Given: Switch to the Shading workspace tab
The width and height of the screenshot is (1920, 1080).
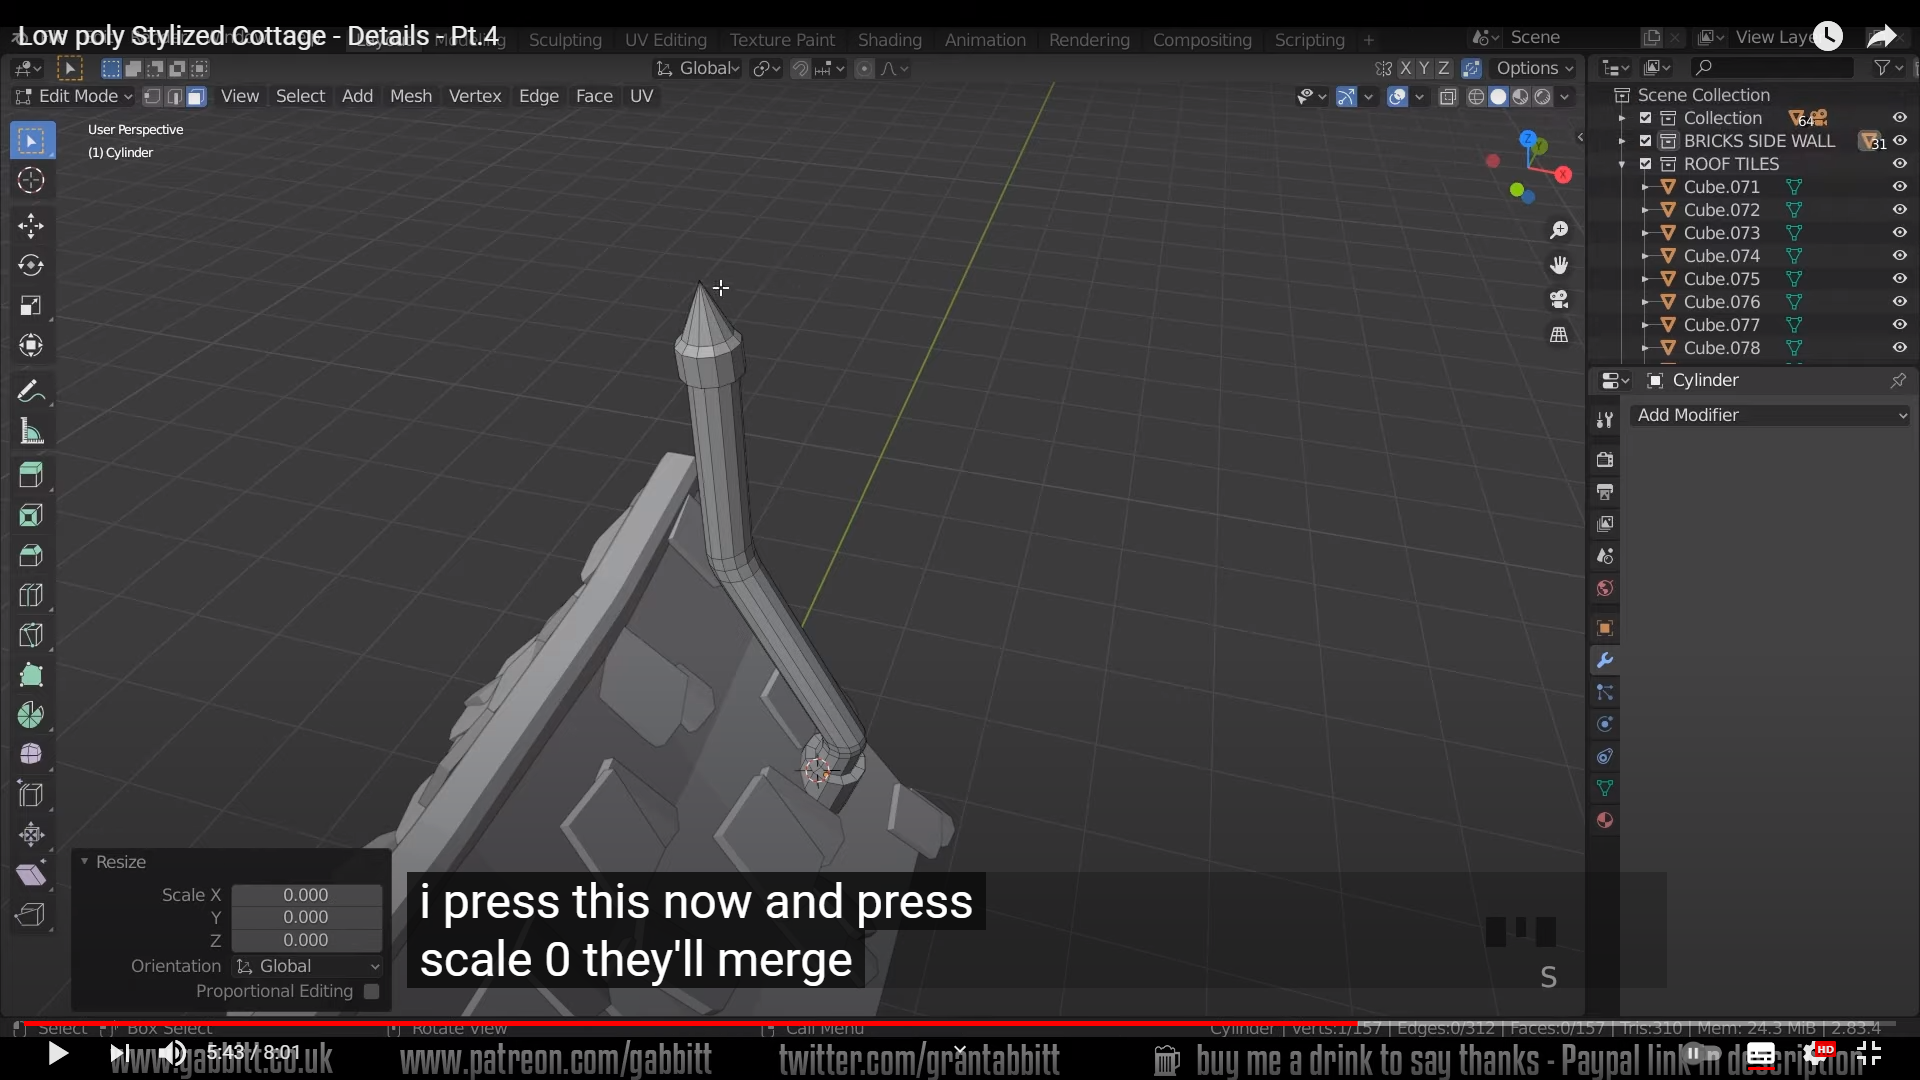Looking at the screenshot, I should coord(889,40).
